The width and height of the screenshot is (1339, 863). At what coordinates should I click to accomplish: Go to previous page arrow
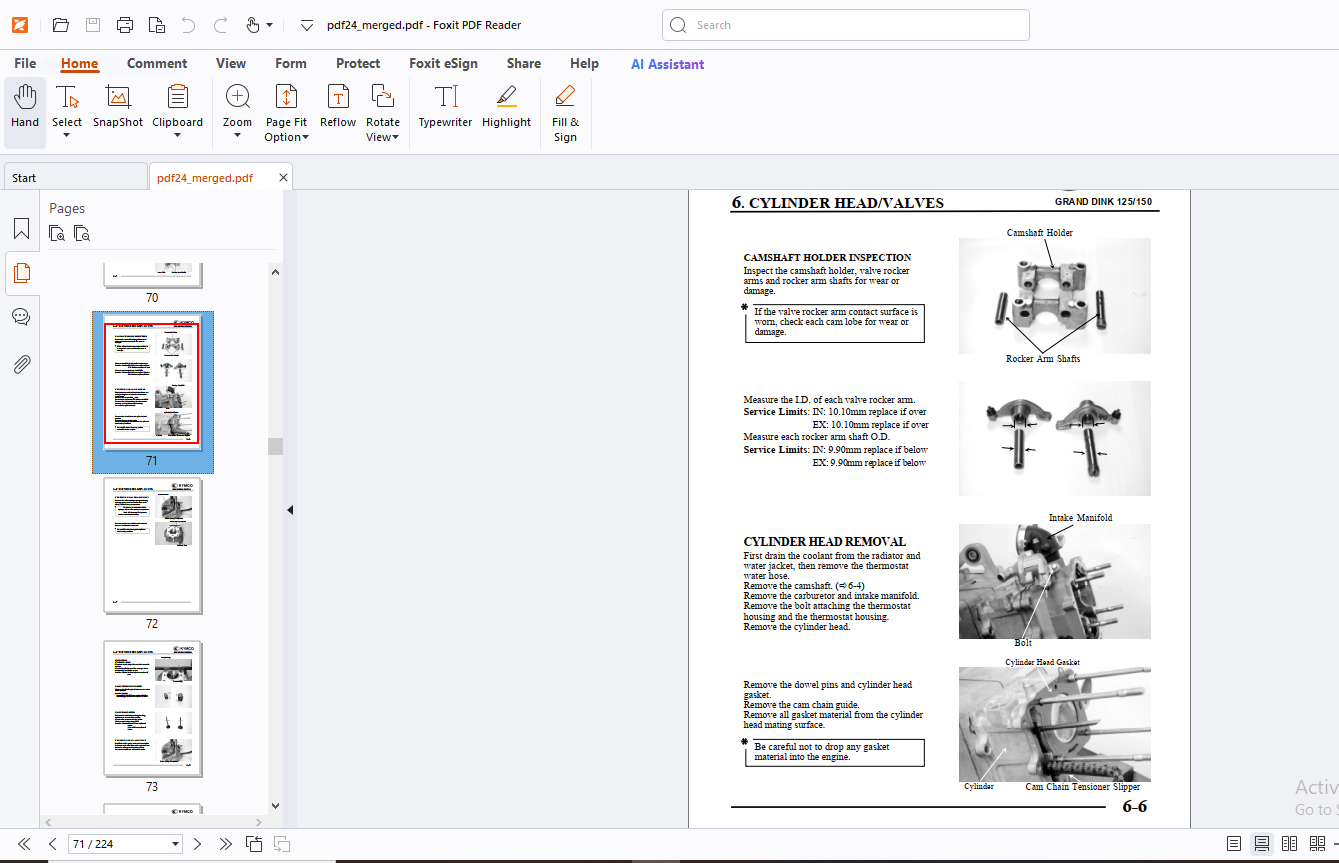point(53,844)
